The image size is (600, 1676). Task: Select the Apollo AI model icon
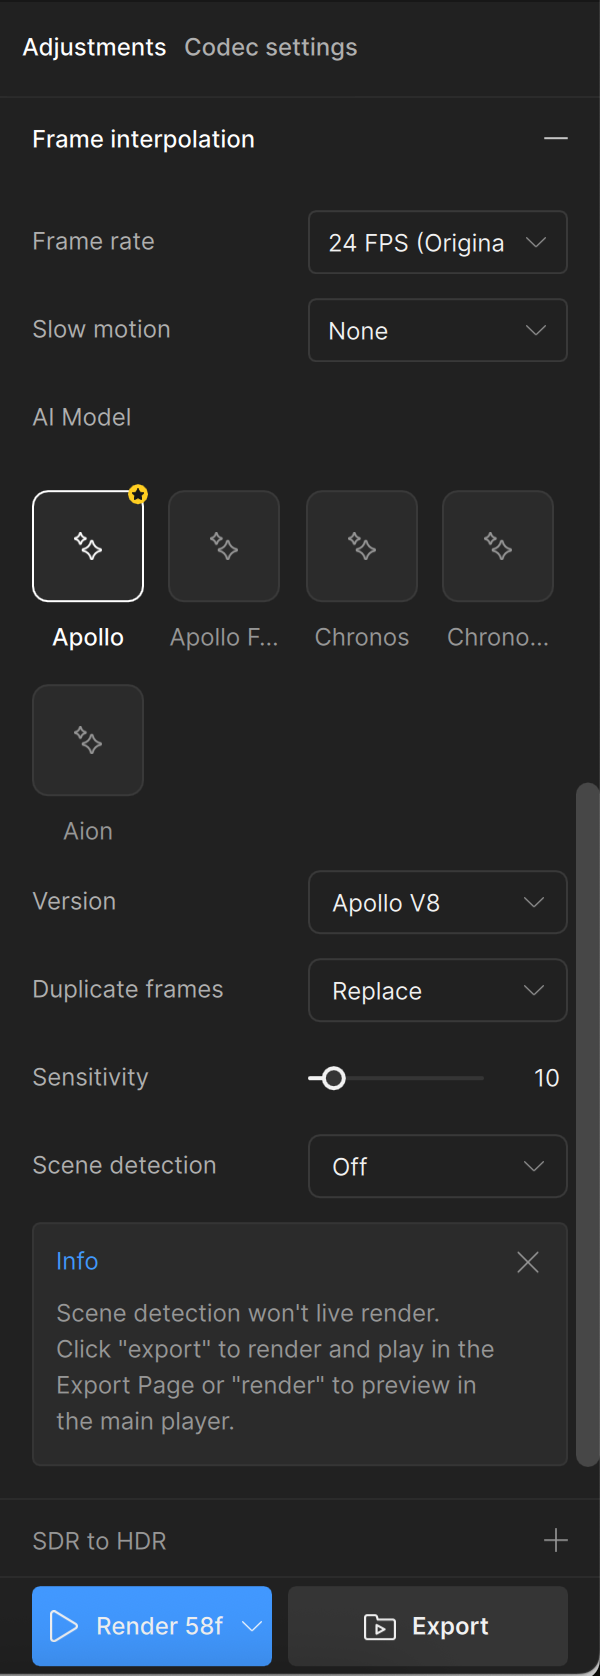(88, 546)
